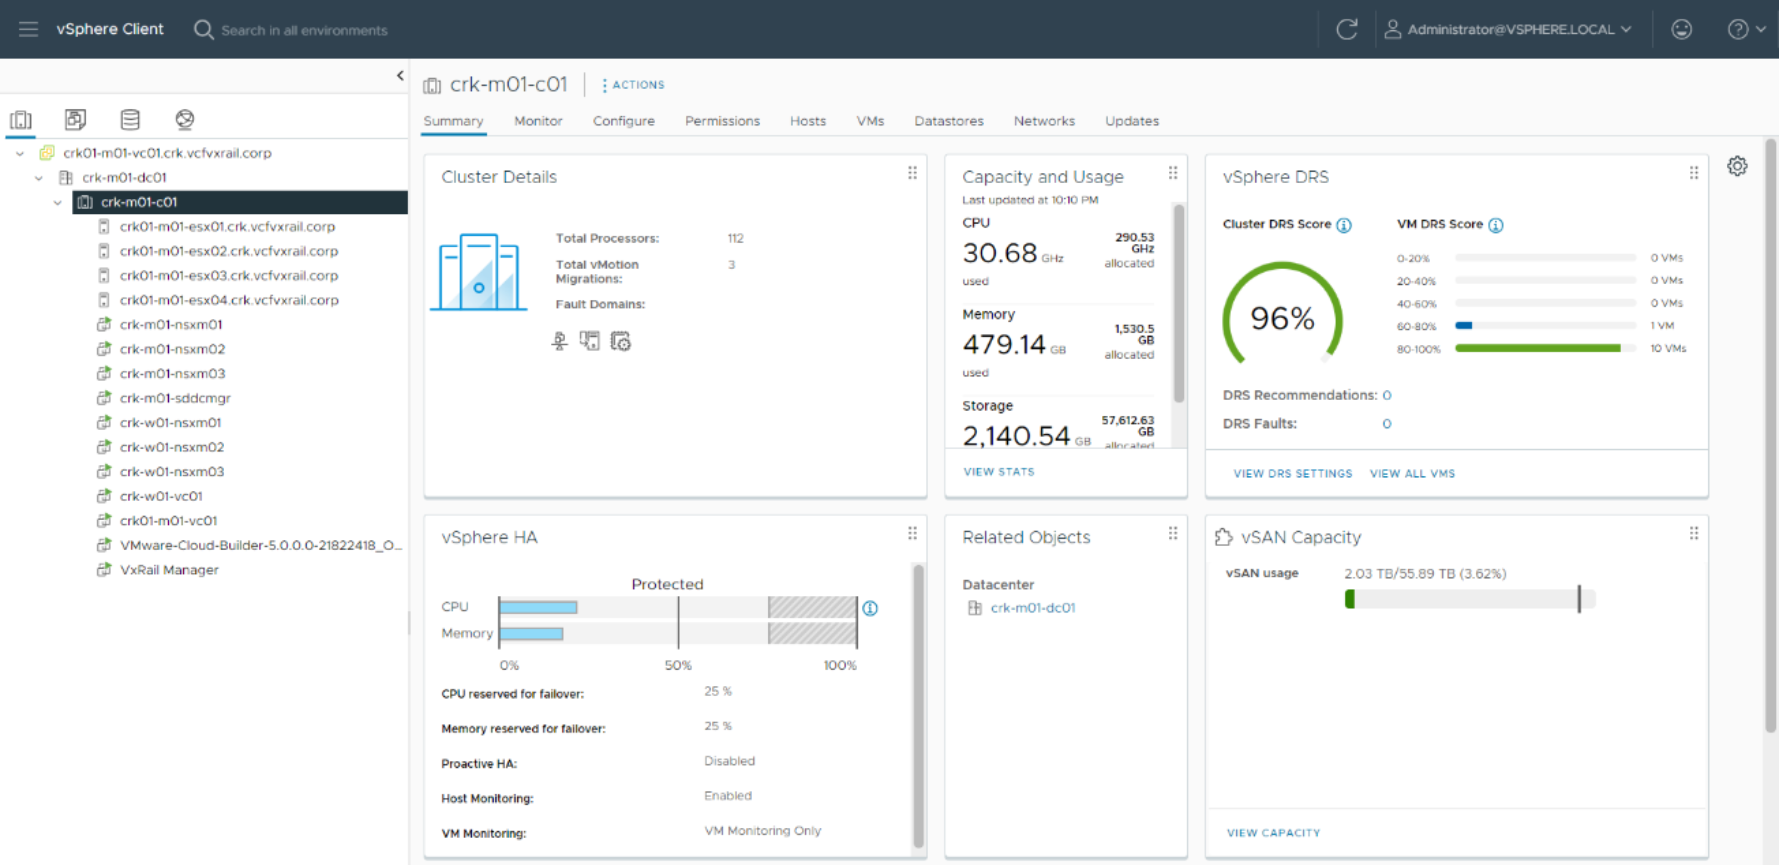
Task: Show VM DRS Score info tooltip
Action: click(x=1496, y=225)
